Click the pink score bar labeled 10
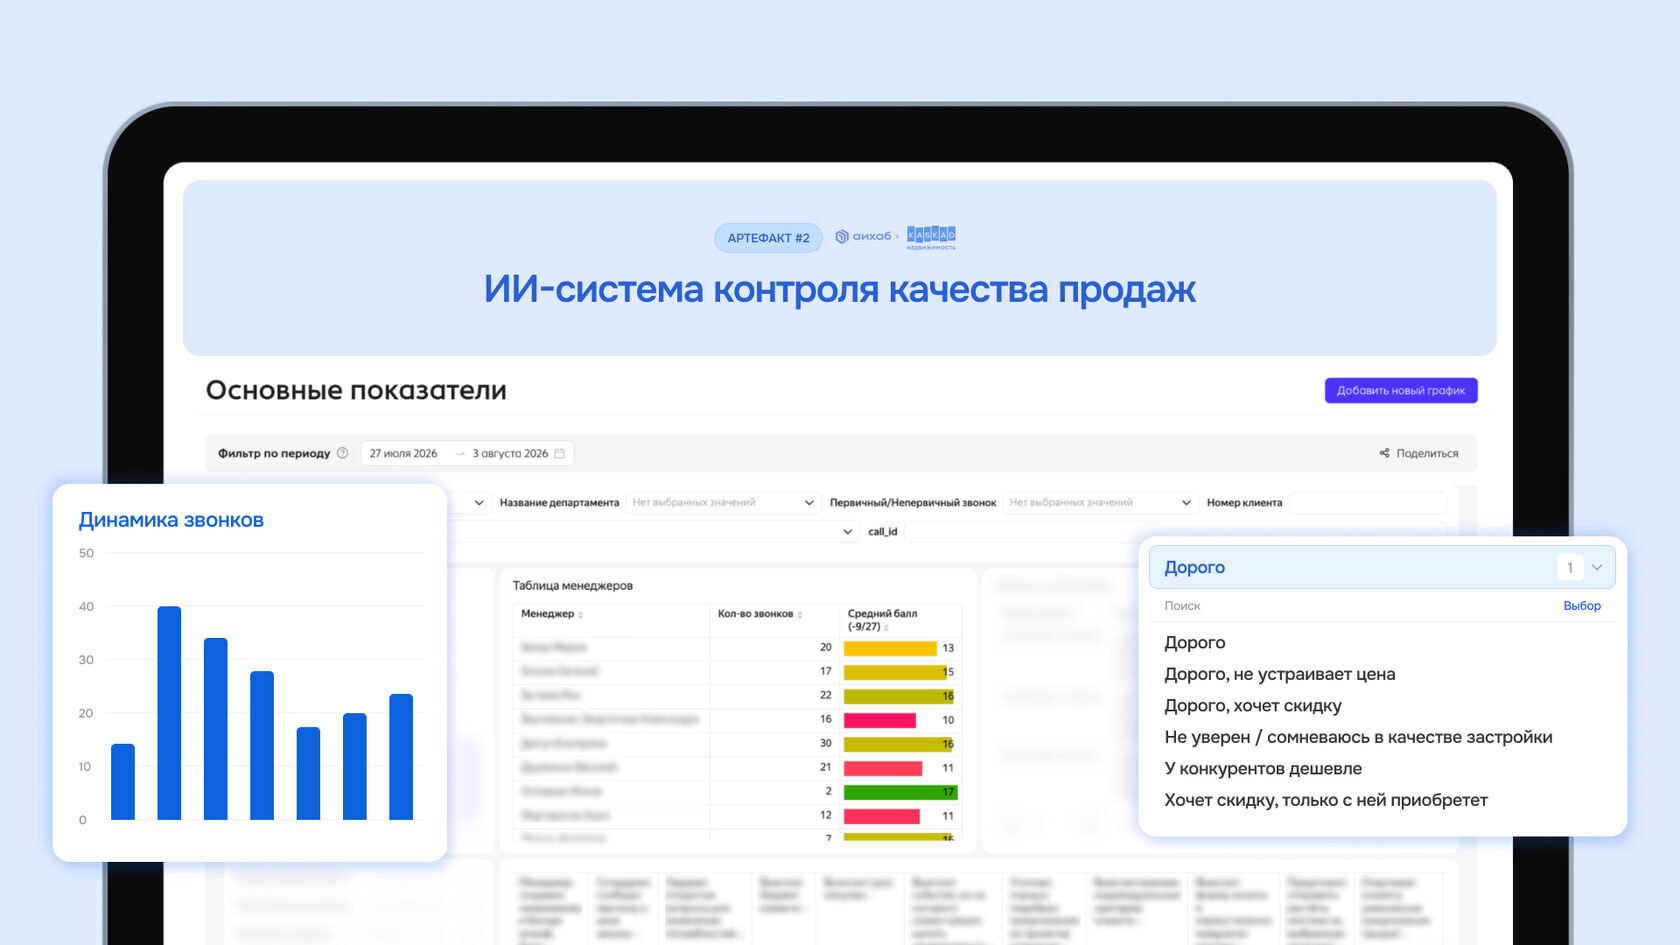The image size is (1680, 945). 880,720
